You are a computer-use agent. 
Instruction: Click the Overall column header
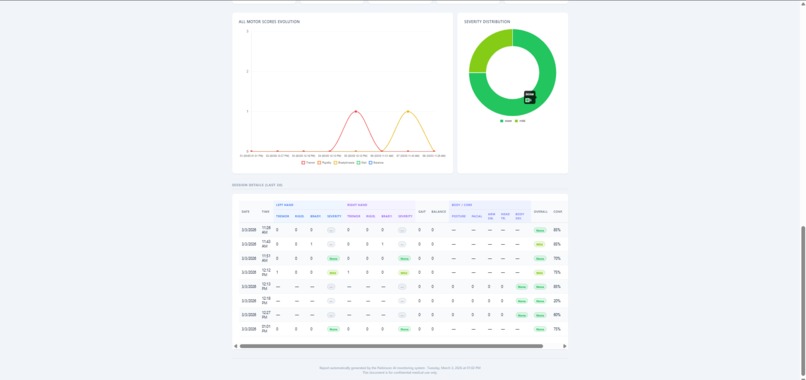tap(540, 211)
